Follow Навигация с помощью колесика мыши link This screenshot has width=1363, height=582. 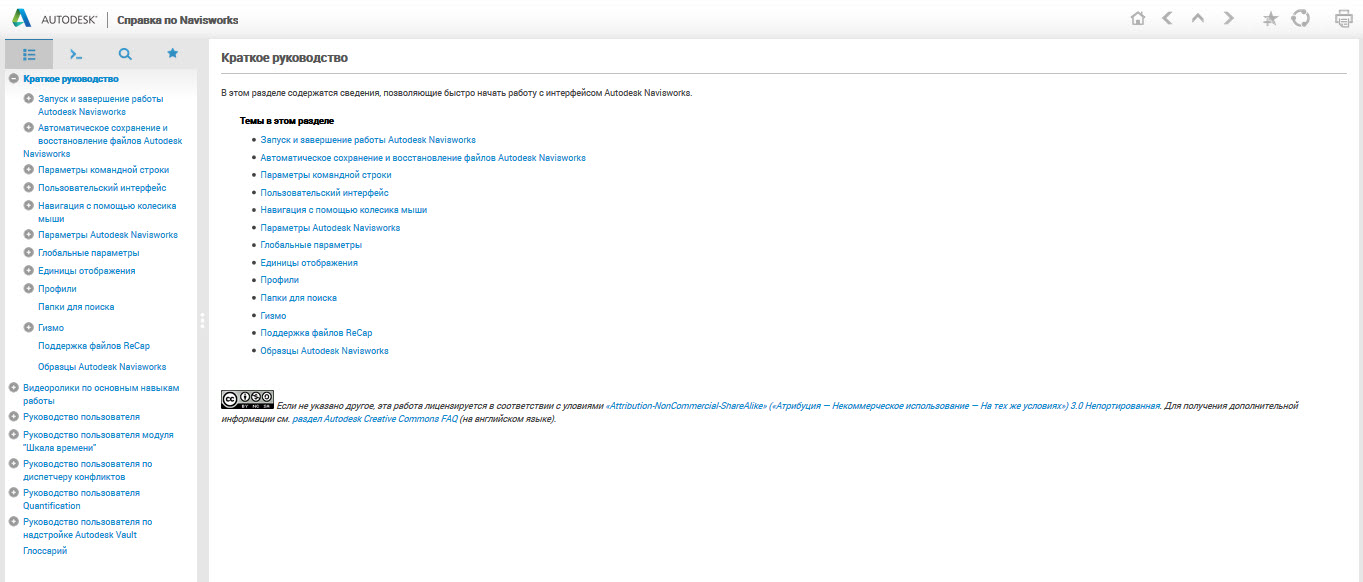coord(344,210)
